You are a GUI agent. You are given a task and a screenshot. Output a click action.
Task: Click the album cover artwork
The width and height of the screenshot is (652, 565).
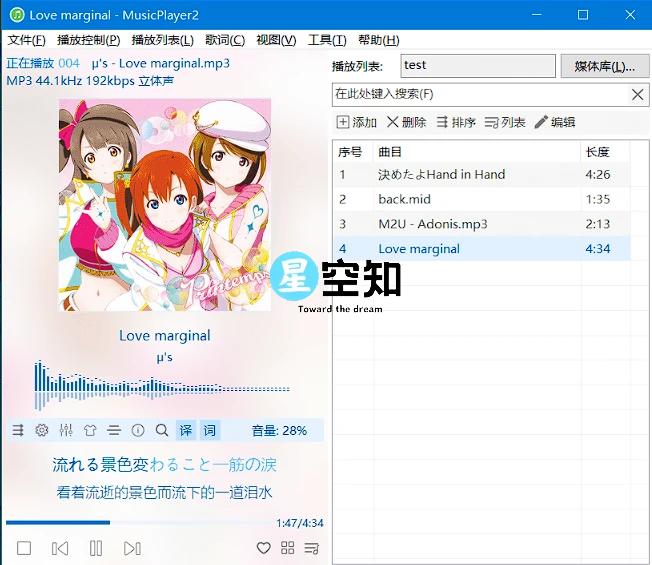165,205
